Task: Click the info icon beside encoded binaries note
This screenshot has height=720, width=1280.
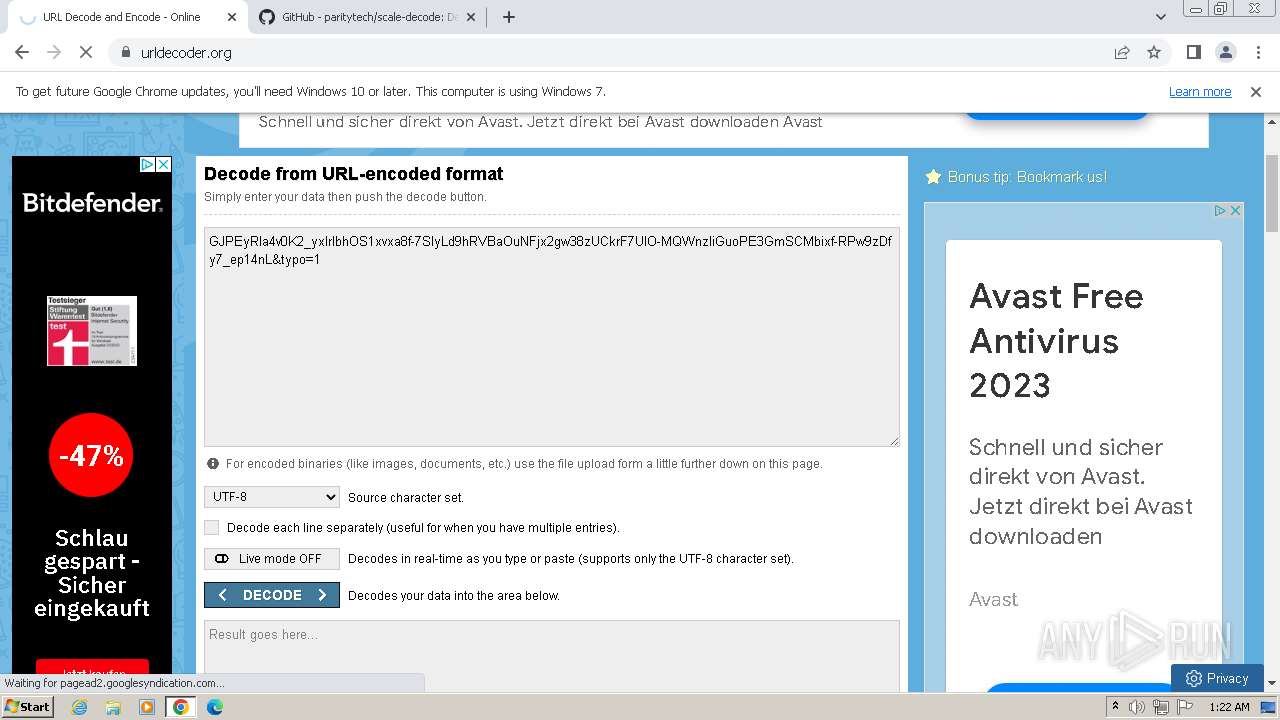Action: coord(213,464)
